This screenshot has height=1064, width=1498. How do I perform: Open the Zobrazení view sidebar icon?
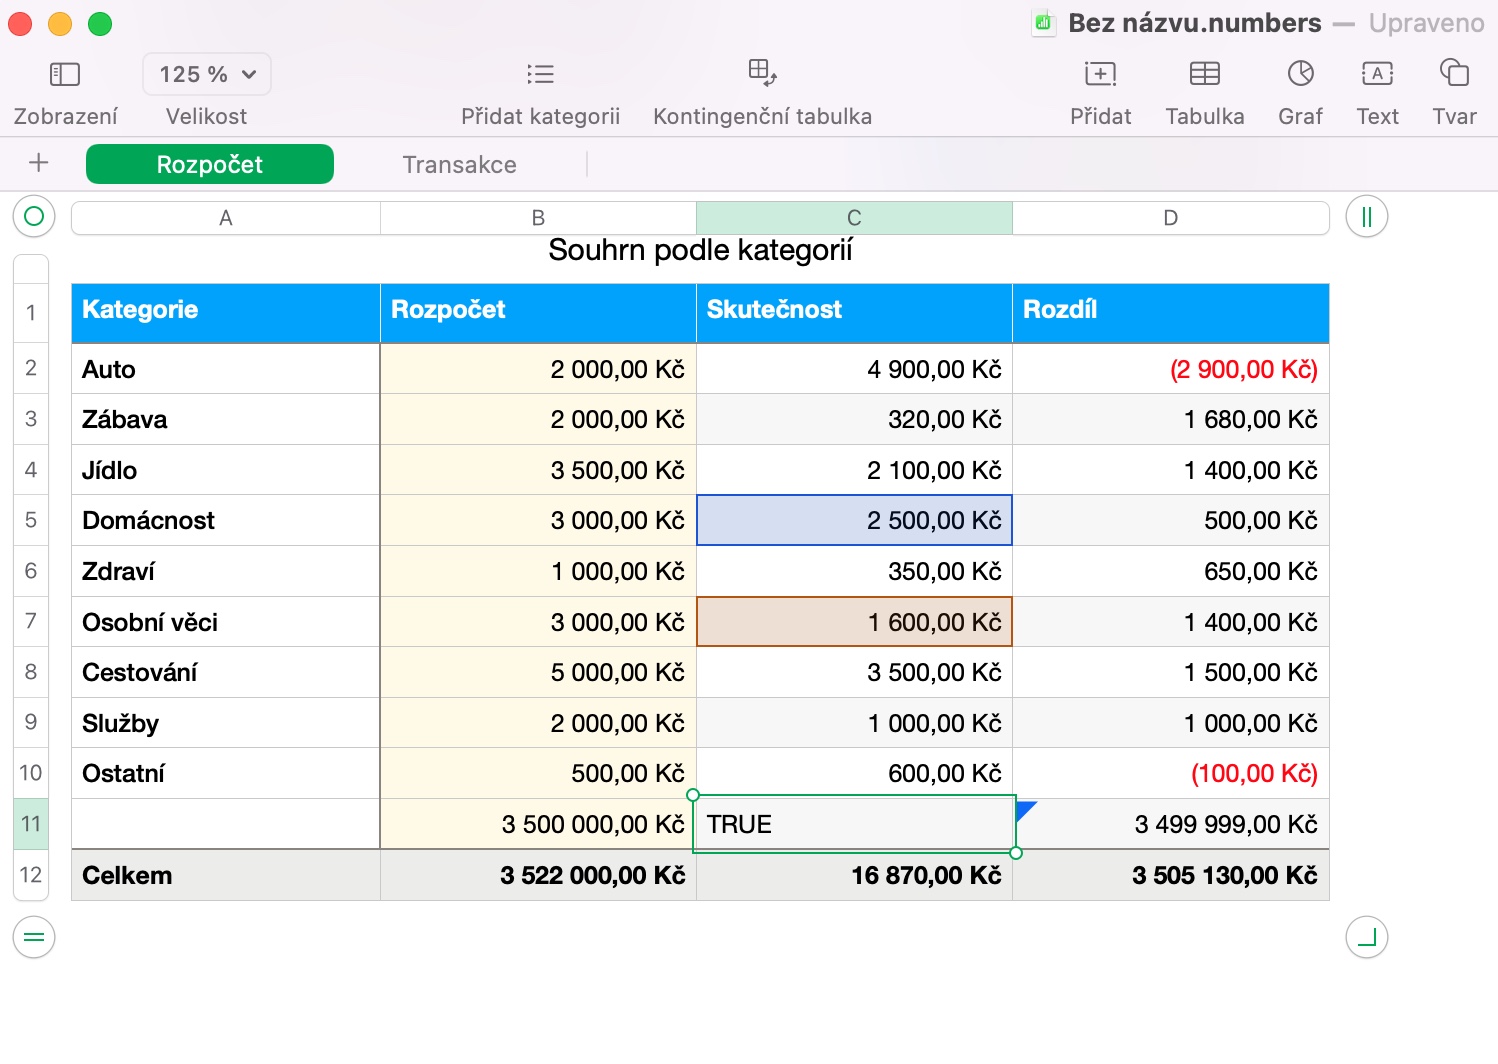pyautogui.click(x=65, y=74)
